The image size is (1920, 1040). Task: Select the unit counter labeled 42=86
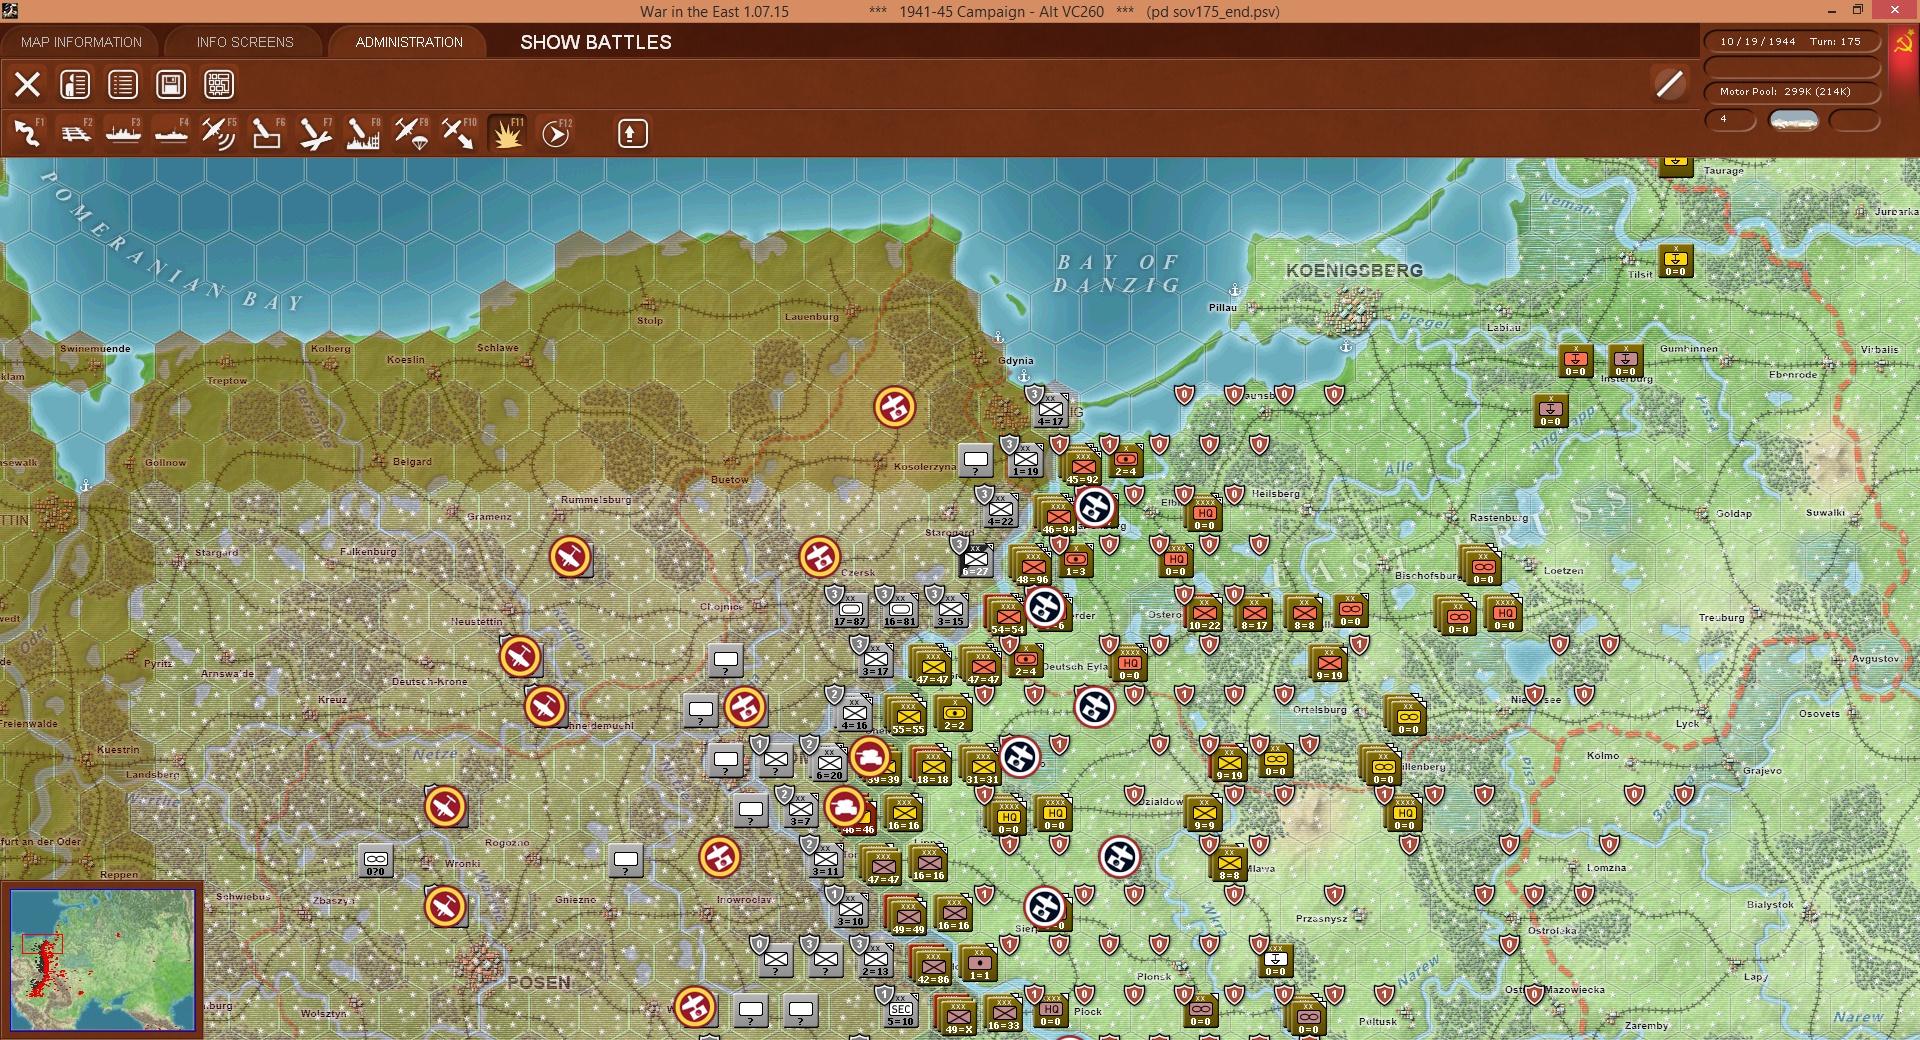(x=934, y=967)
